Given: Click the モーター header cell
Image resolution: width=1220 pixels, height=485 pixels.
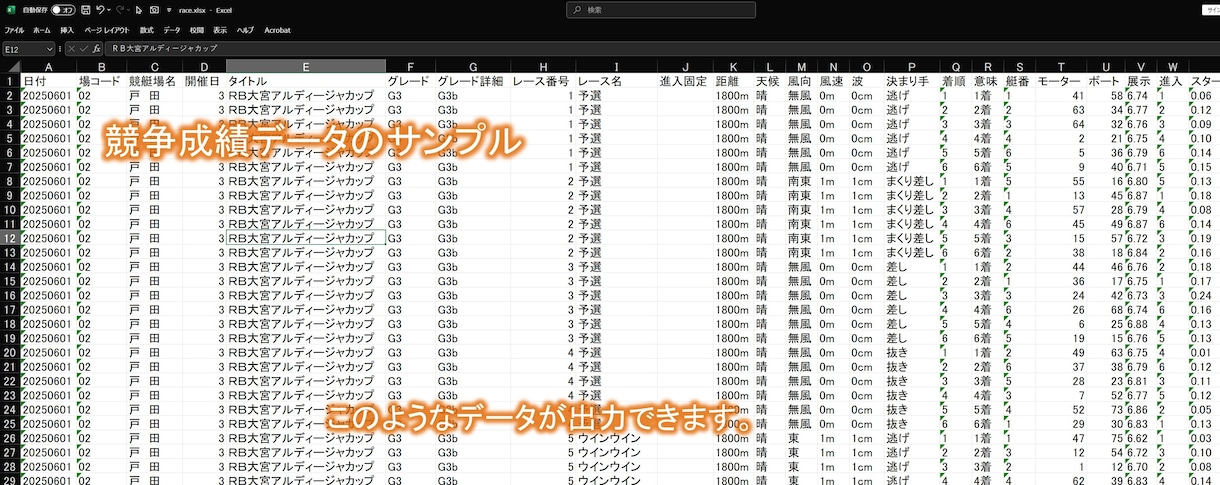Looking at the screenshot, I should click(1061, 81).
